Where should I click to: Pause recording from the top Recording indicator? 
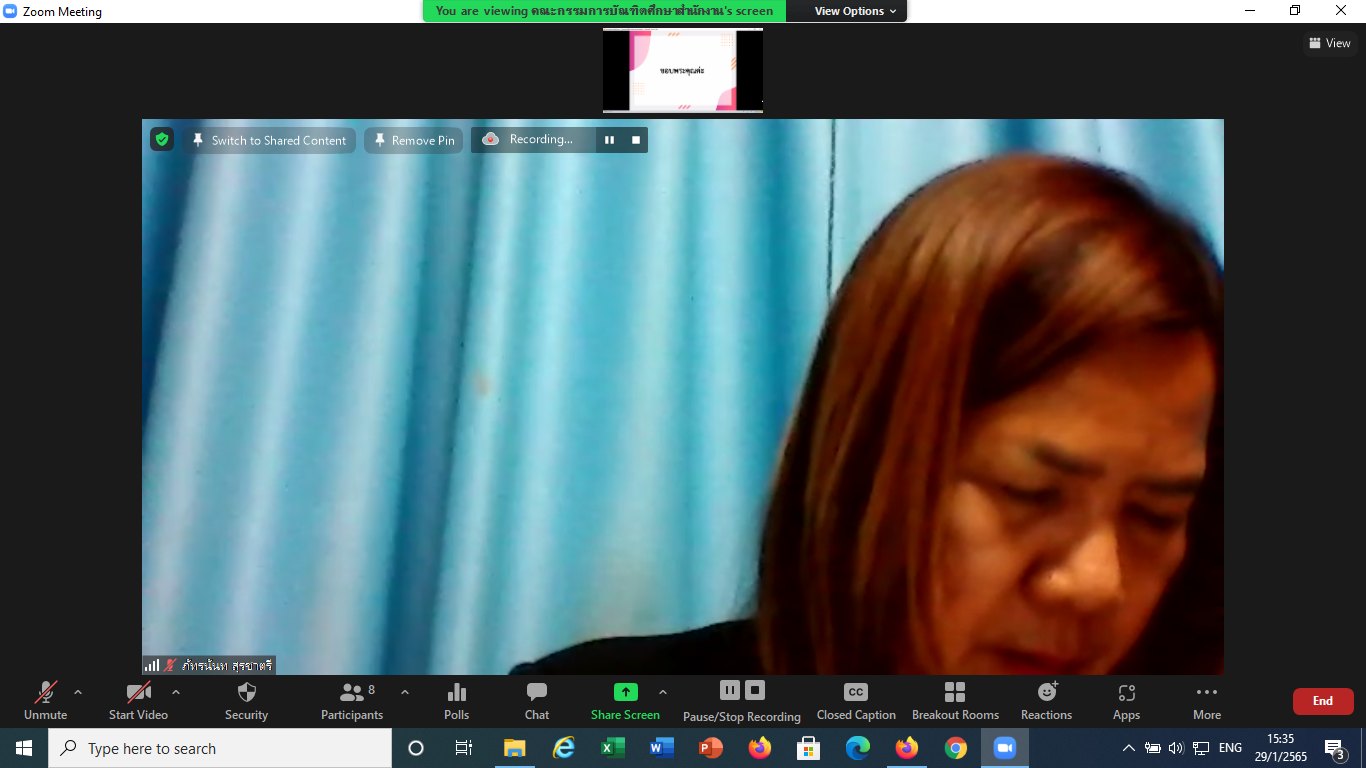pos(609,140)
